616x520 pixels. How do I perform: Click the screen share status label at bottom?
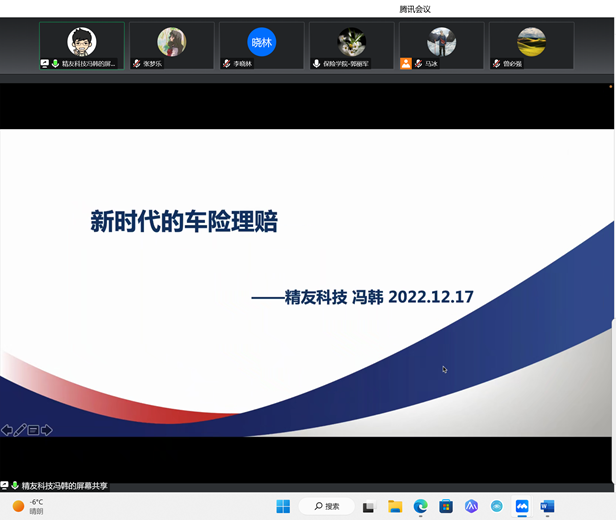click(x=62, y=486)
